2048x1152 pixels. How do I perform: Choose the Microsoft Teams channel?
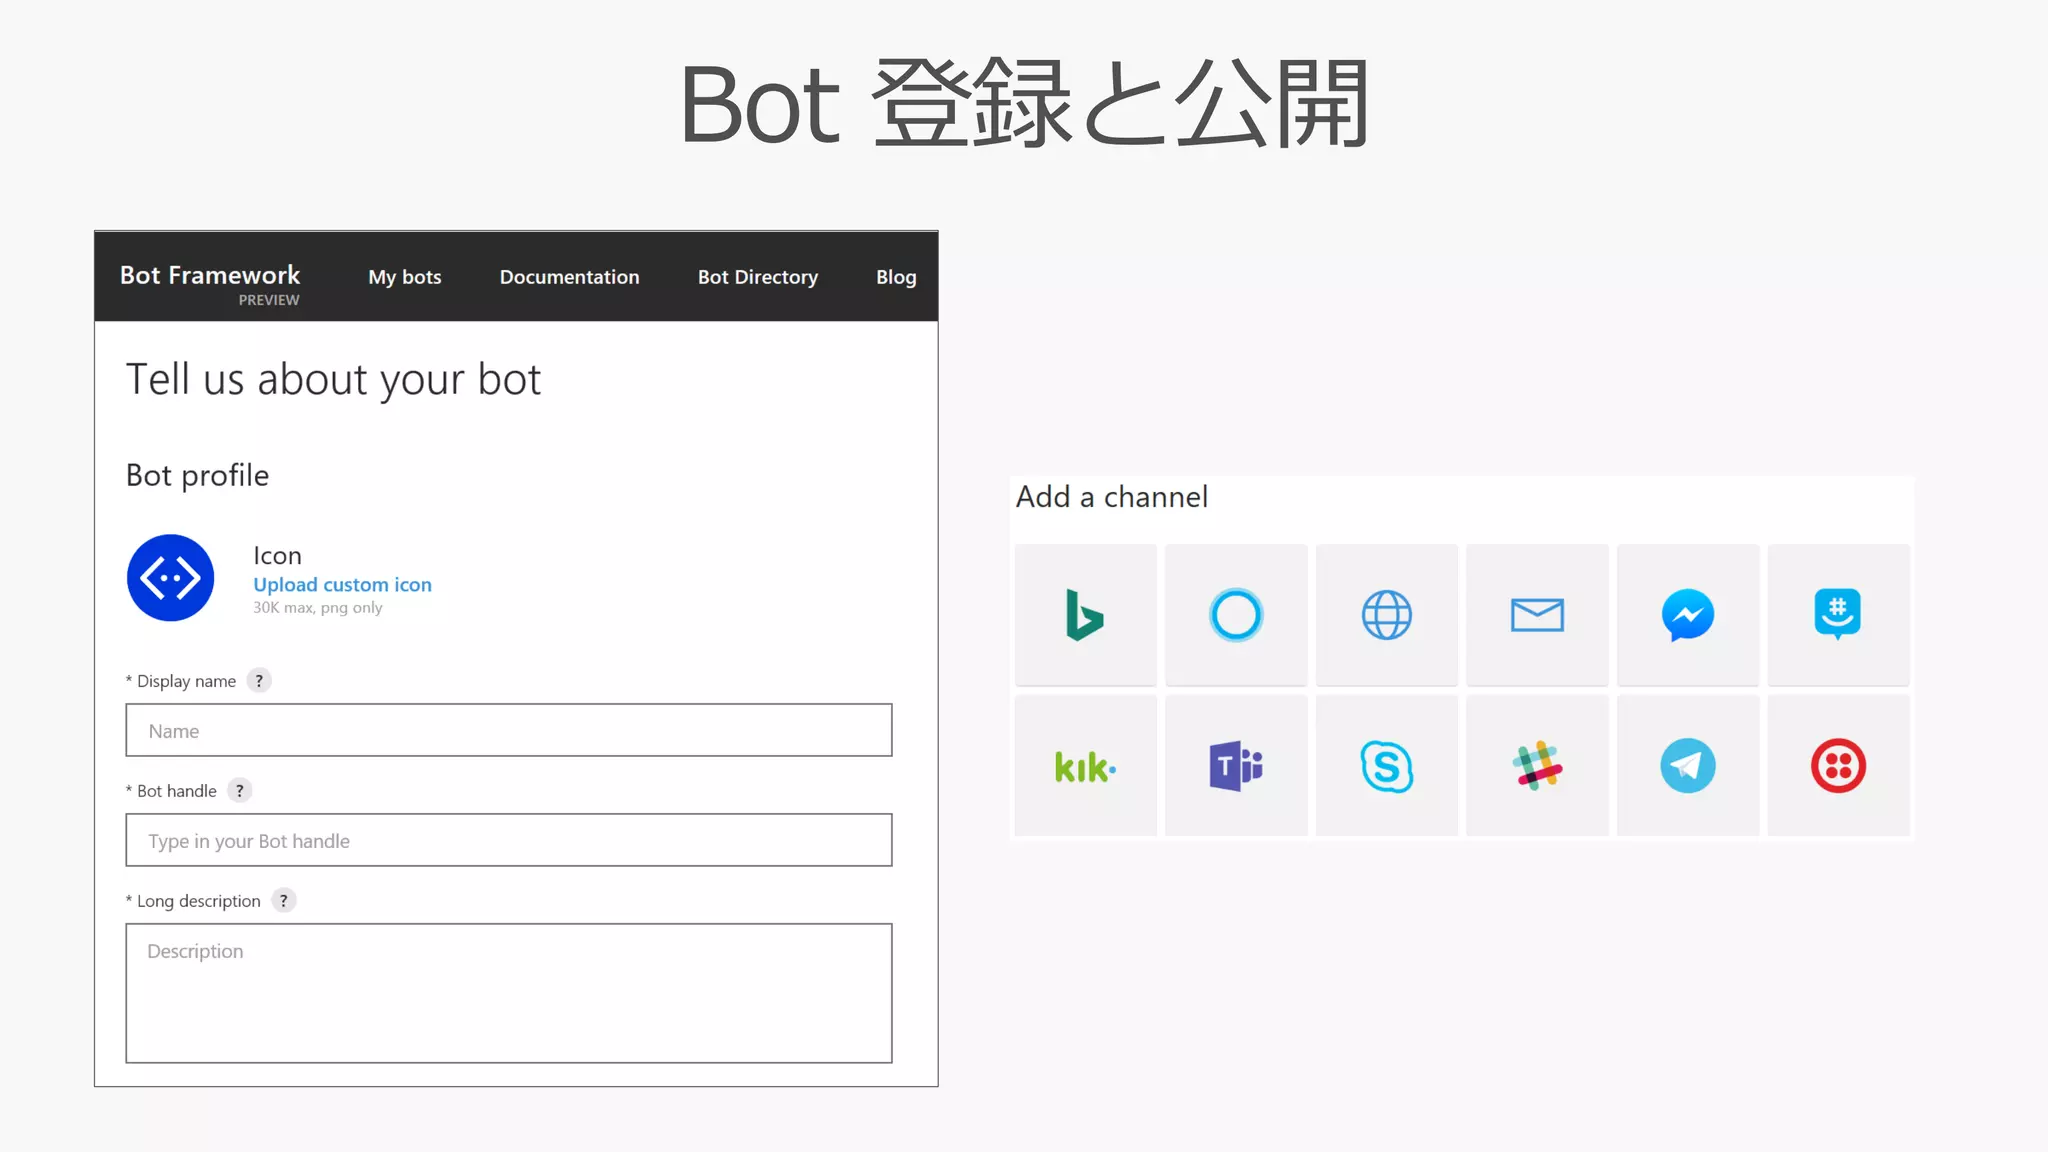1236,766
